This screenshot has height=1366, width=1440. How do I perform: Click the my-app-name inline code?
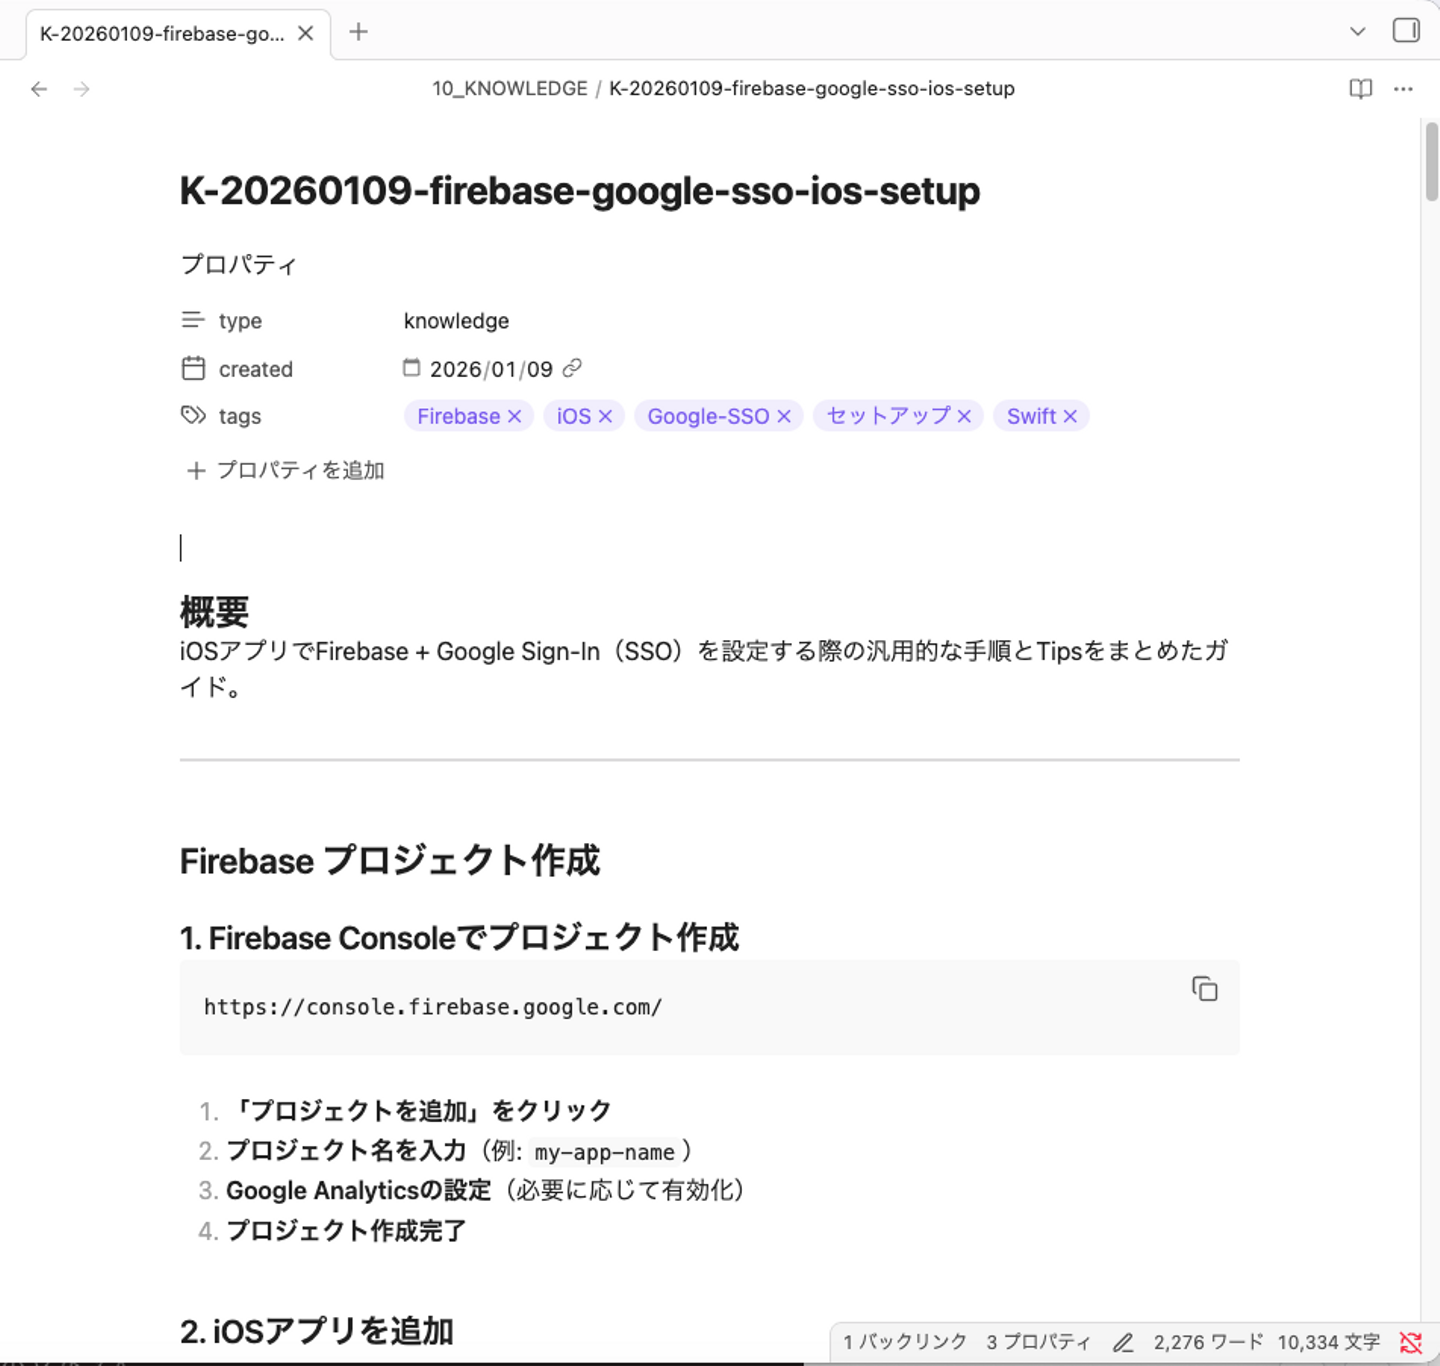605,1152
